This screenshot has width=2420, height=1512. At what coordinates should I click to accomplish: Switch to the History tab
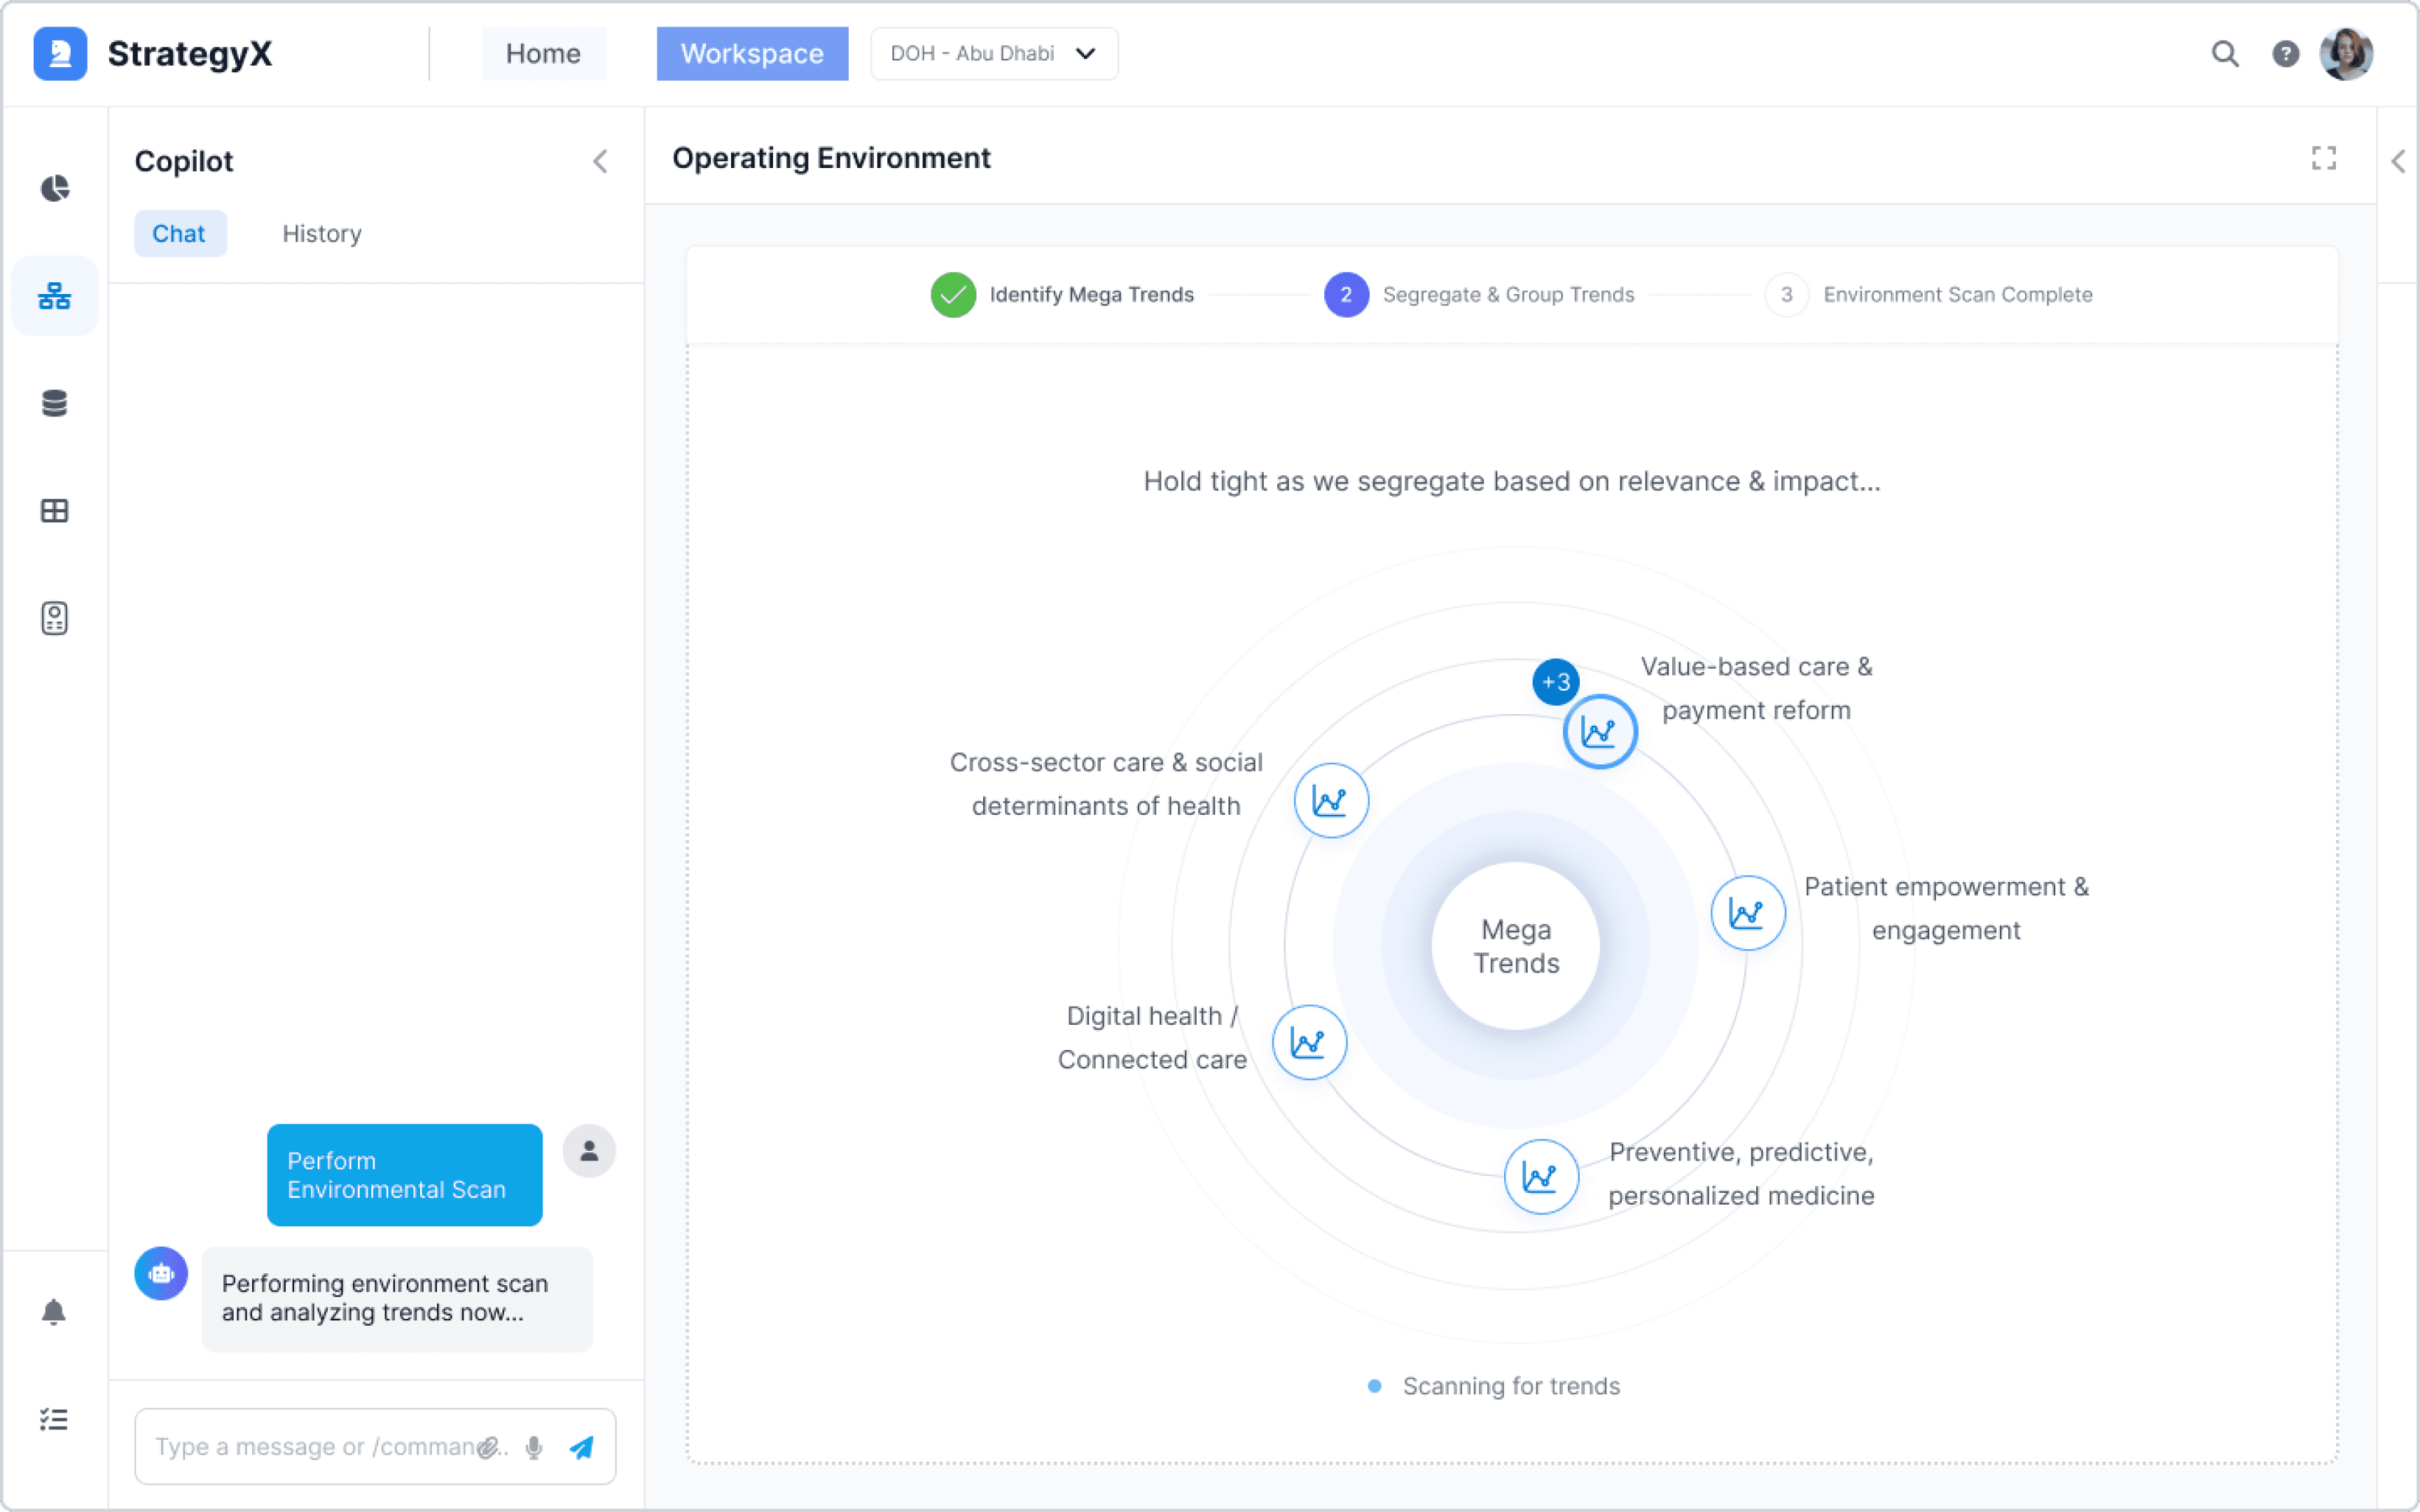[x=321, y=233]
